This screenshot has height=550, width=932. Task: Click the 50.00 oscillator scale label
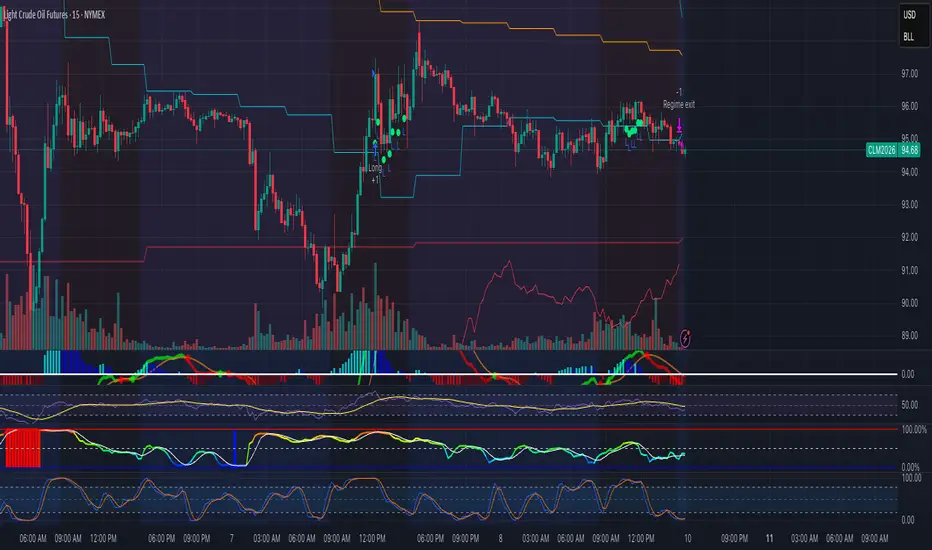[x=909, y=405]
